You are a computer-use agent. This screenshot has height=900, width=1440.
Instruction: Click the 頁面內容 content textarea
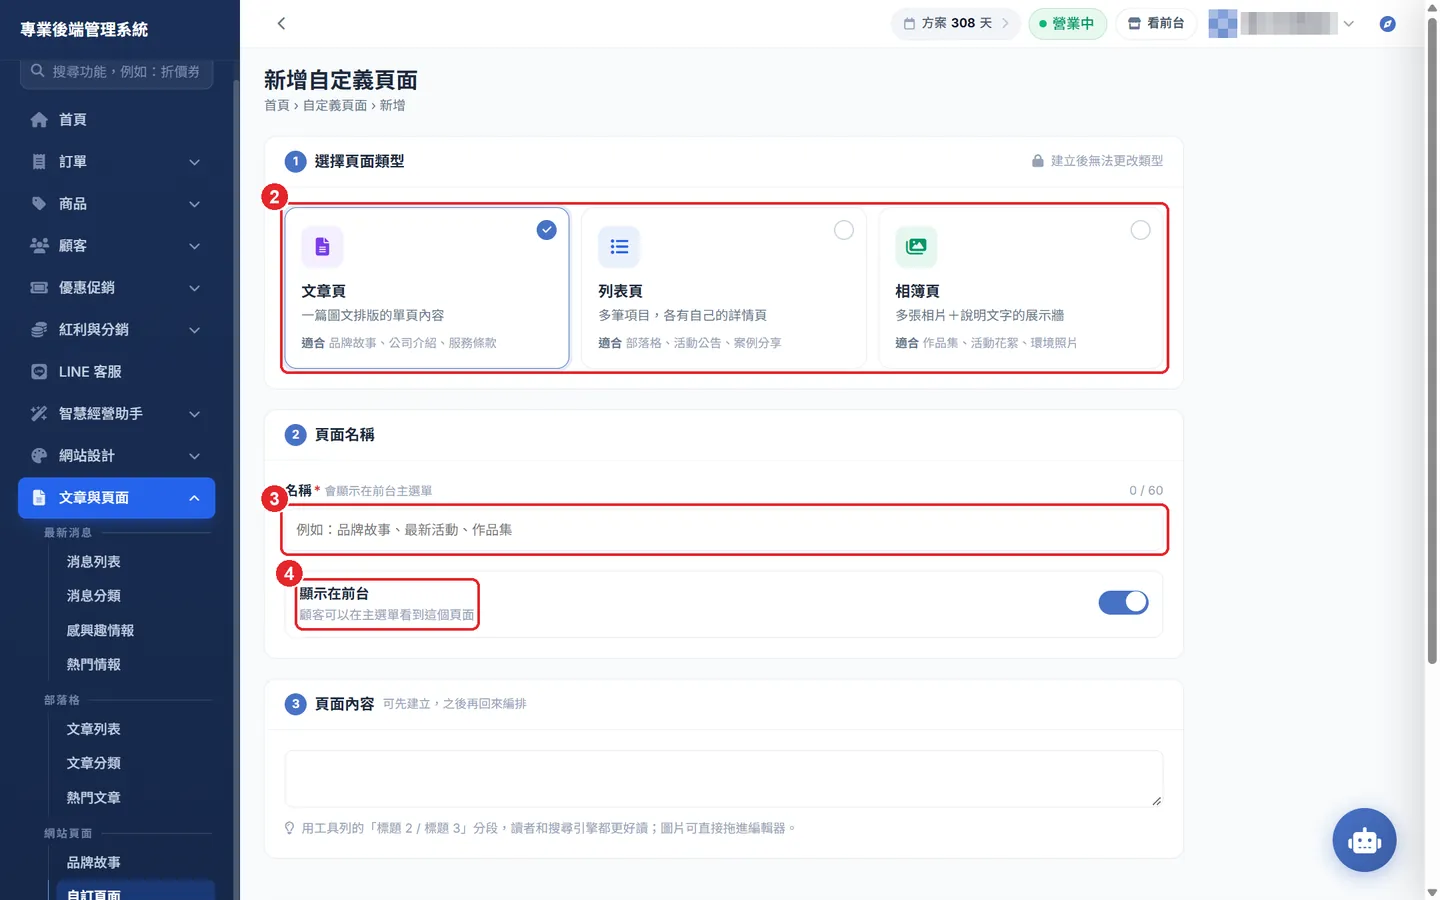click(724, 778)
